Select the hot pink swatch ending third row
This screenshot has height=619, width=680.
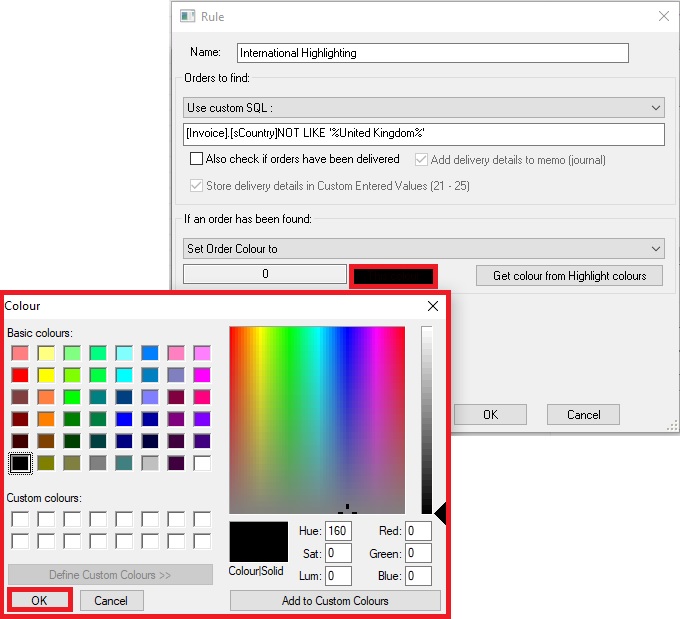click(202, 397)
